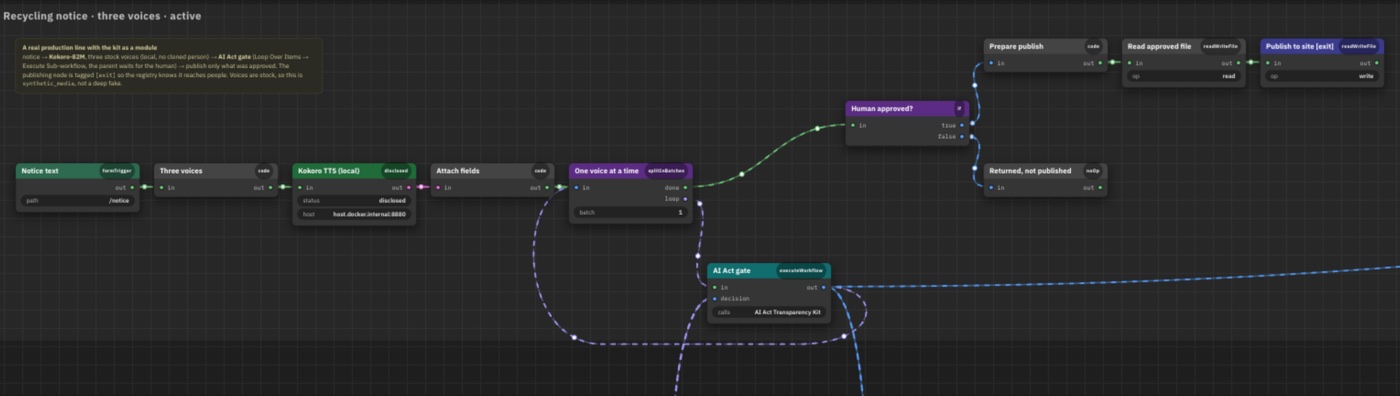Image resolution: width=1400 pixels, height=396 pixels.
Task: Click the out port of Three voices
Action: (x=270, y=187)
